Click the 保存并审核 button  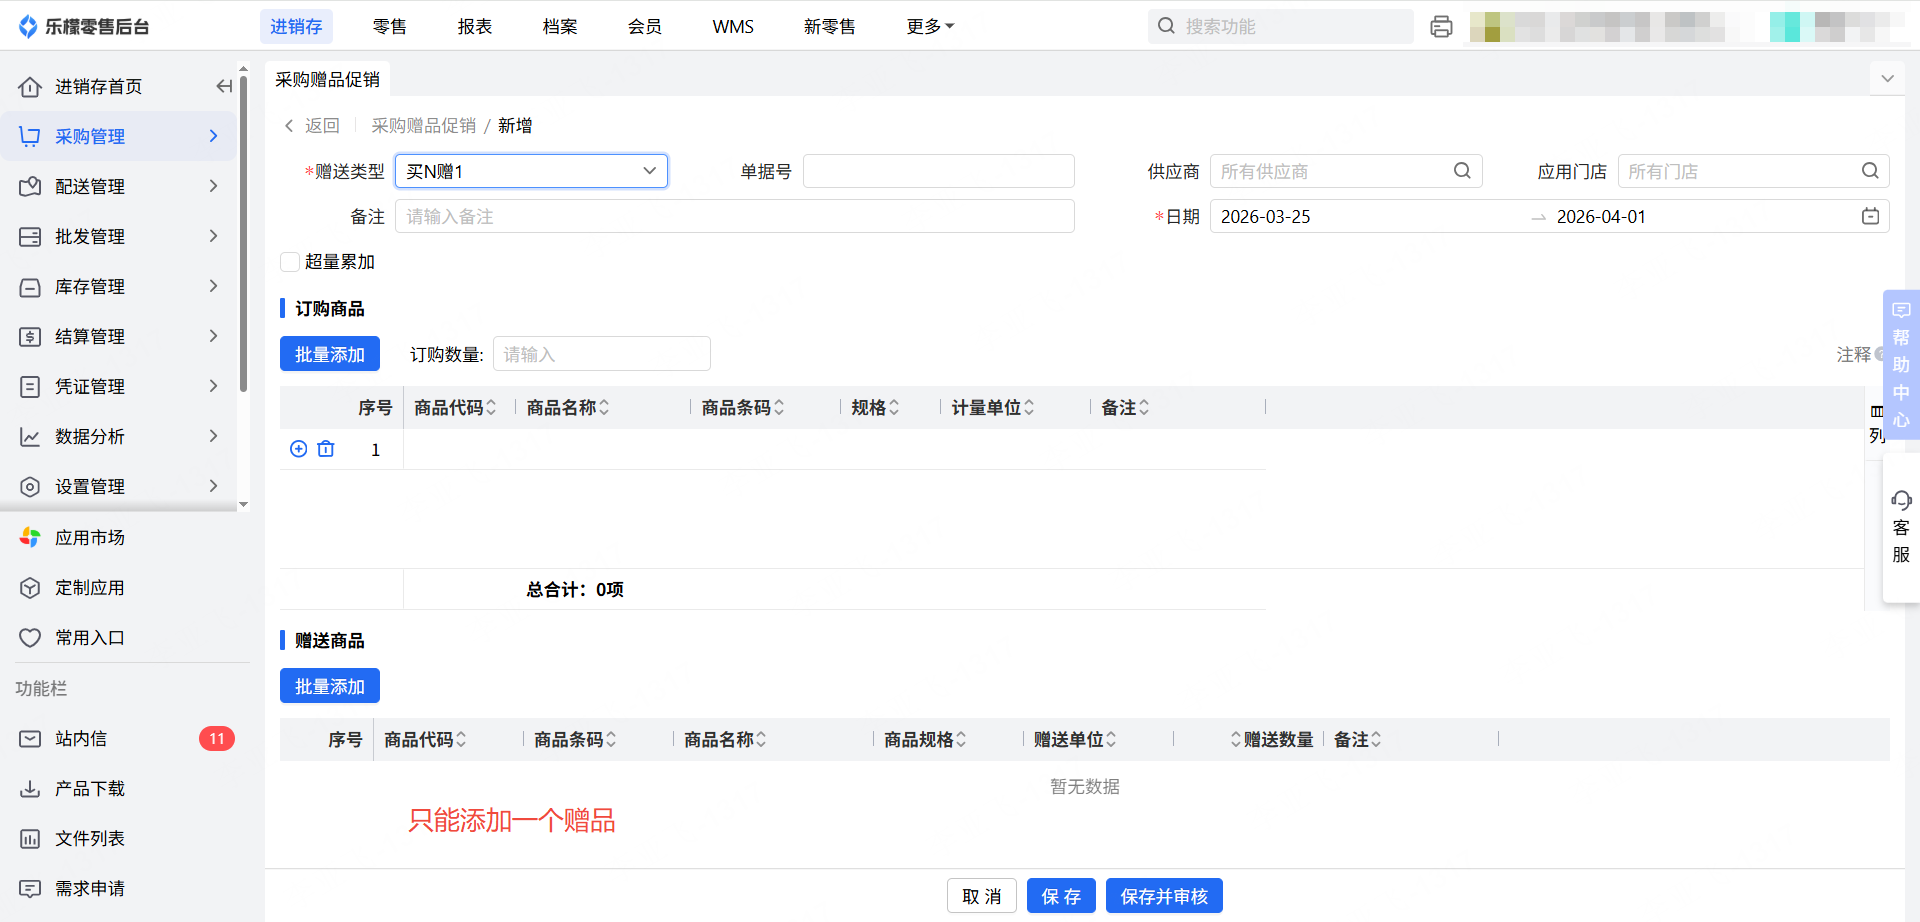coord(1164,896)
